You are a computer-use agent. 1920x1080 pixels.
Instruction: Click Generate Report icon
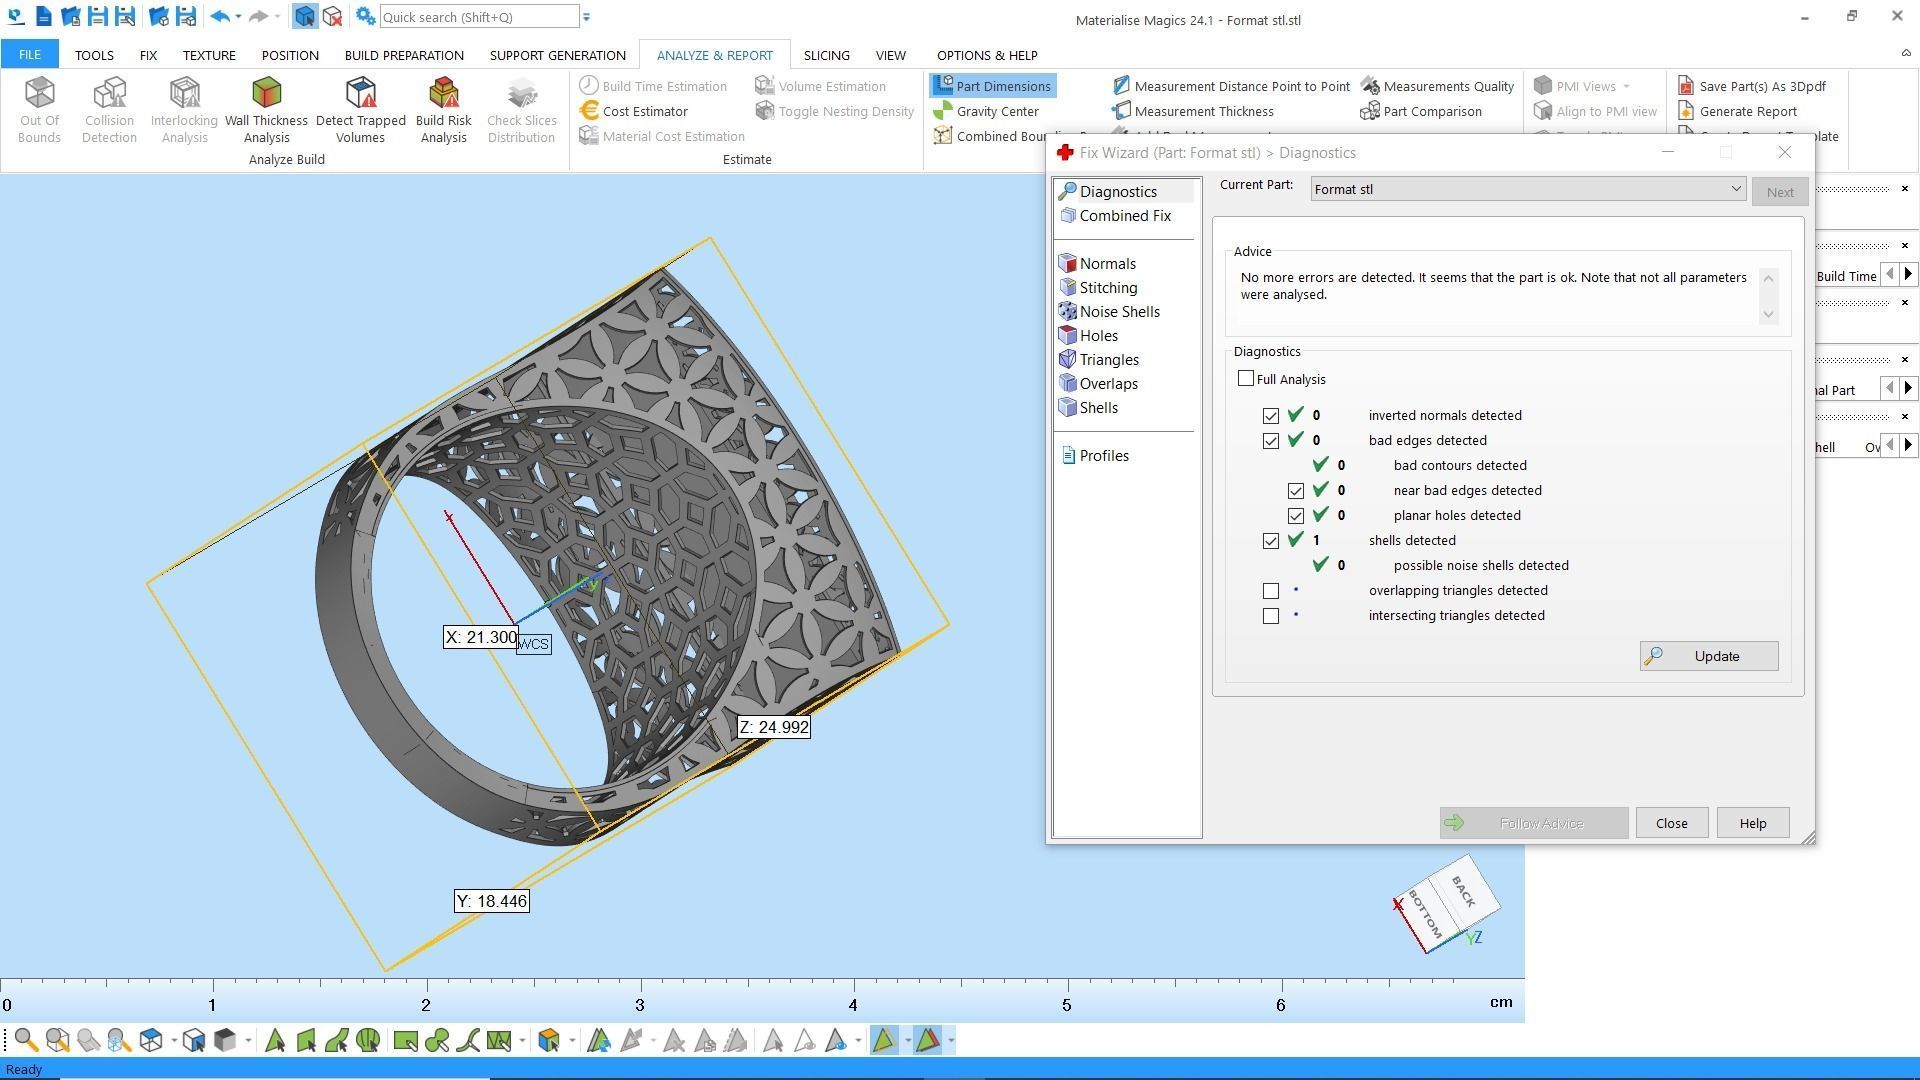[1686, 111]
